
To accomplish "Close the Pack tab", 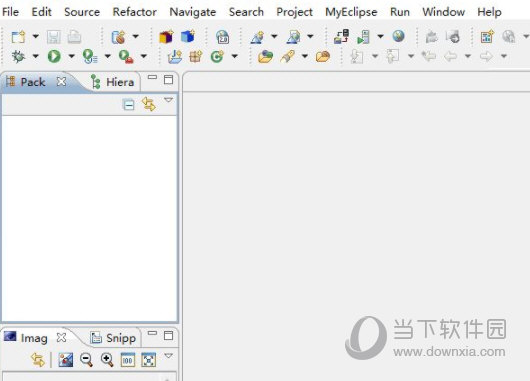I will (61, 81).
